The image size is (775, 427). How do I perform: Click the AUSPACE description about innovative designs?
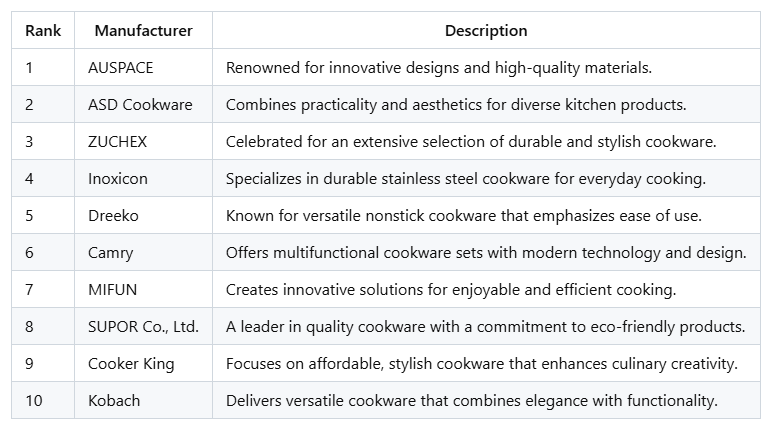tap(439, 68)
